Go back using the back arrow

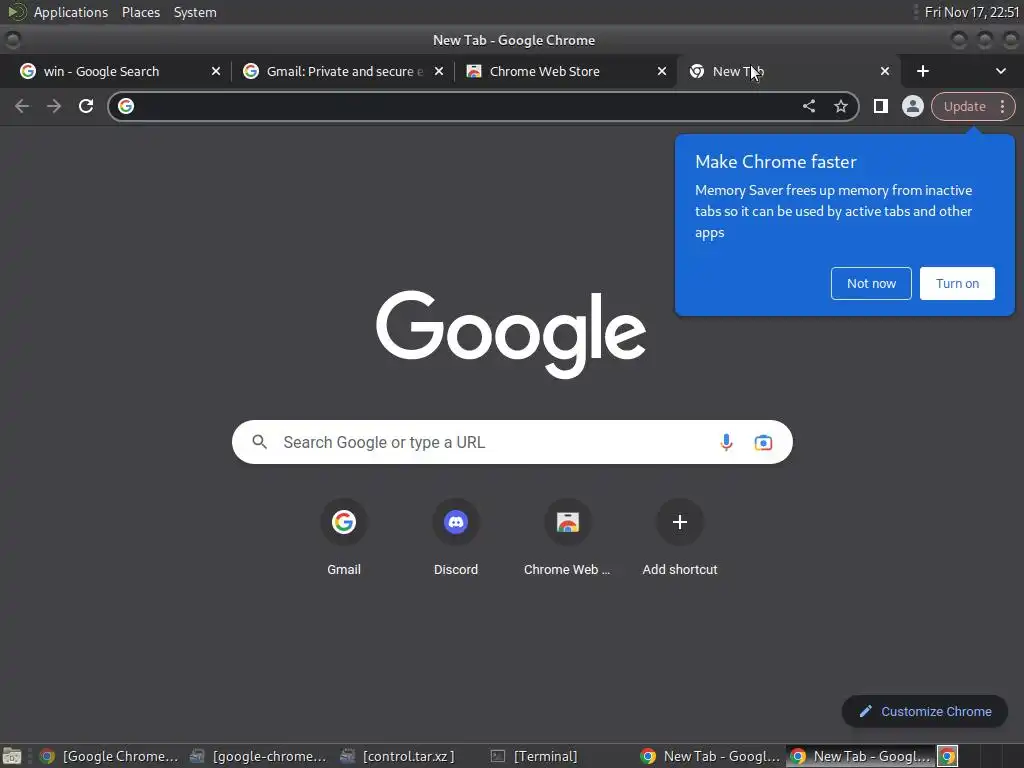(22, 106)
